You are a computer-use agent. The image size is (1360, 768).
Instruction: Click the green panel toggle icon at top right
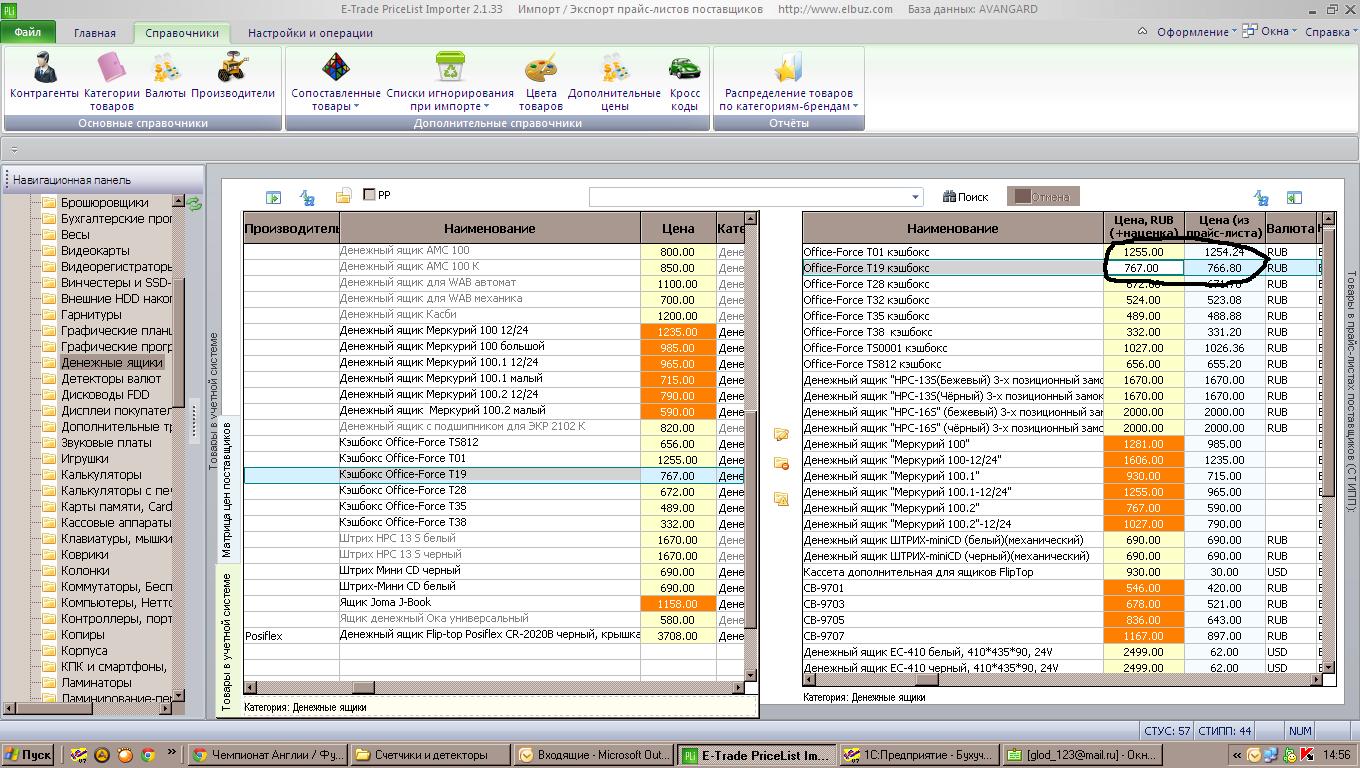coord(1294,198)
